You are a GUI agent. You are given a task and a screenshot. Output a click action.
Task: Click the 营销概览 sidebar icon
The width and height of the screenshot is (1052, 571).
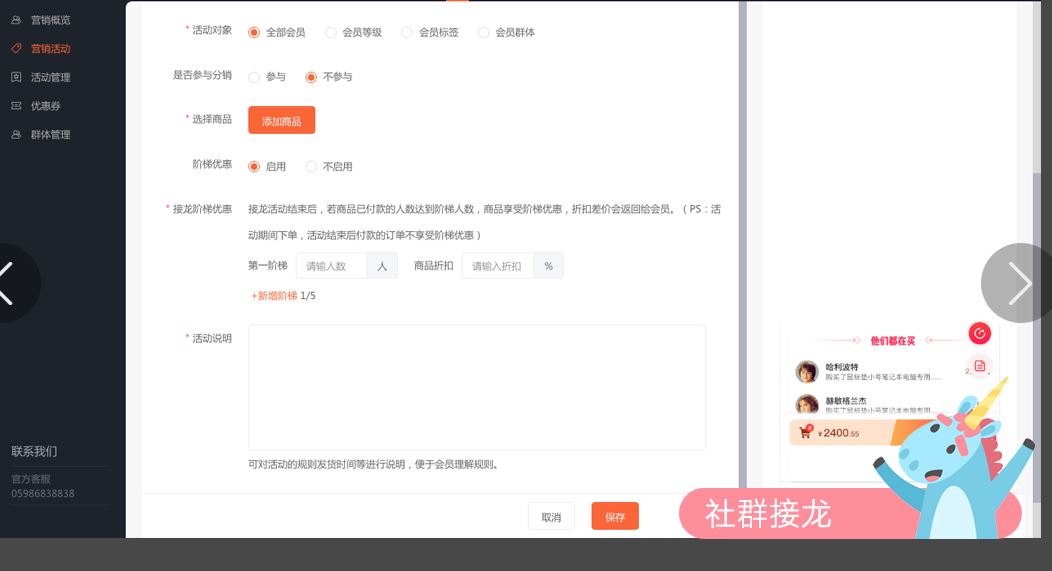click(16, 20)
